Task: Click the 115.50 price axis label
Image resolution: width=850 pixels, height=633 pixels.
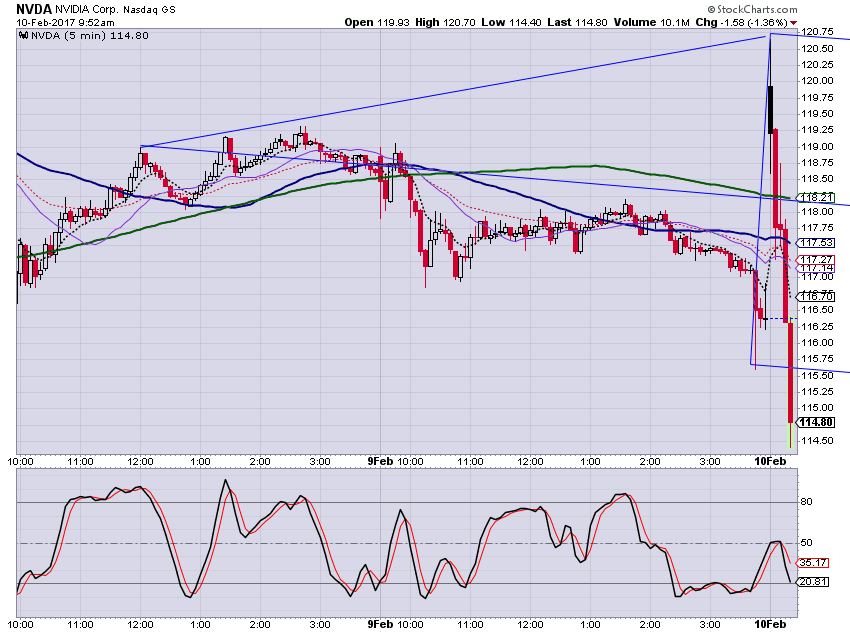Action: (x=817, y=376)
